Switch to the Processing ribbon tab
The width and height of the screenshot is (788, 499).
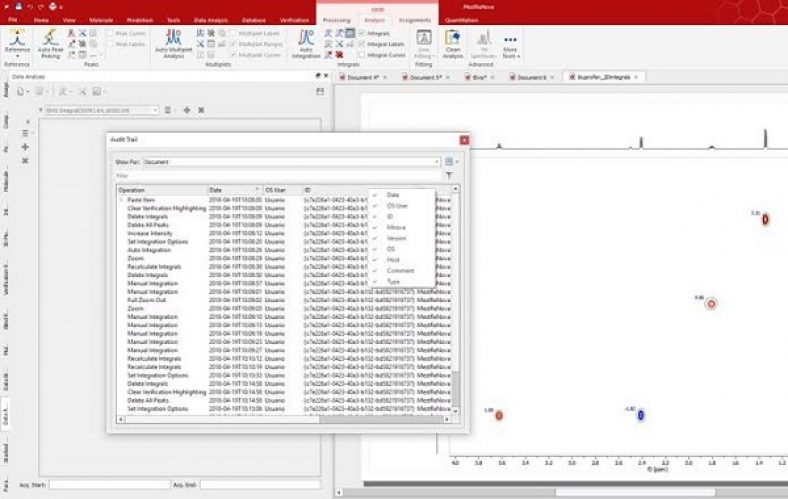(336, 20)
